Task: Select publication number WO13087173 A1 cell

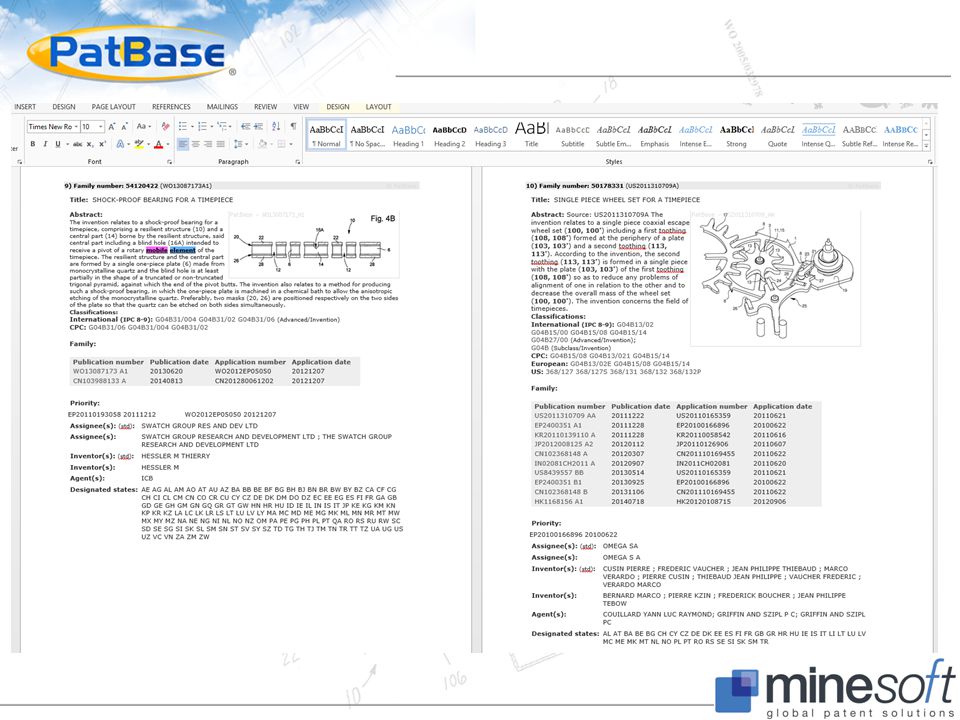Action: coord(100,371)
